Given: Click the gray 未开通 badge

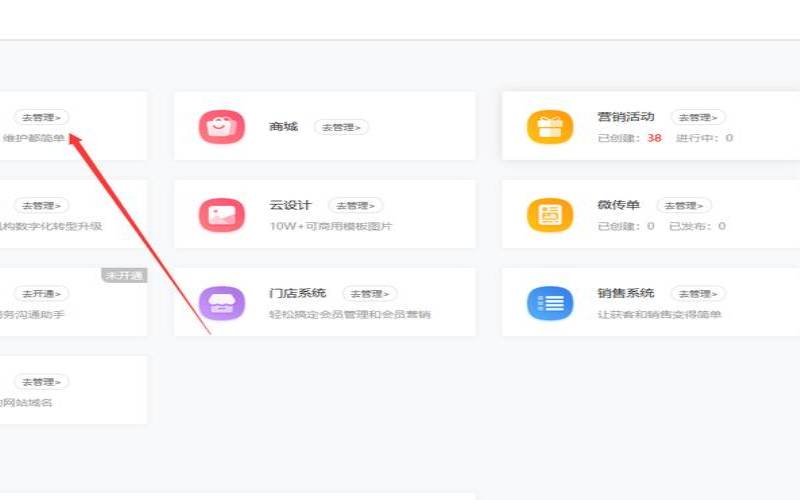Looking at the screenshot, I should [x=124, y=276].
